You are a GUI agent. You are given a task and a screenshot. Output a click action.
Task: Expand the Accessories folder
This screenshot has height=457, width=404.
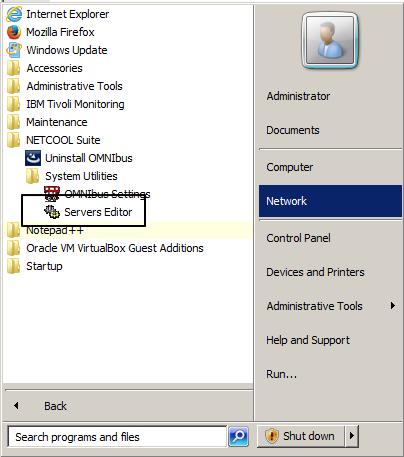(54, 68)
